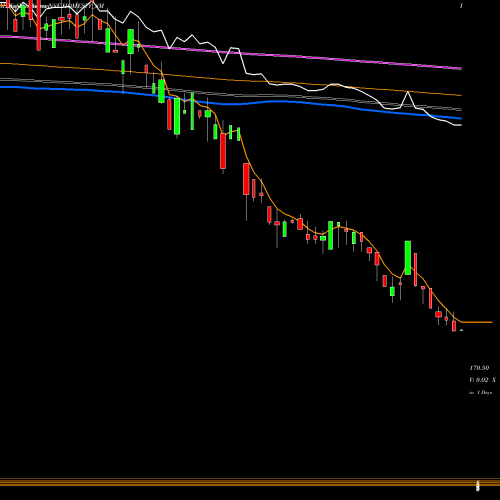Select the tall green candle near the right end

pyautogui.click(x=408, y=258)
